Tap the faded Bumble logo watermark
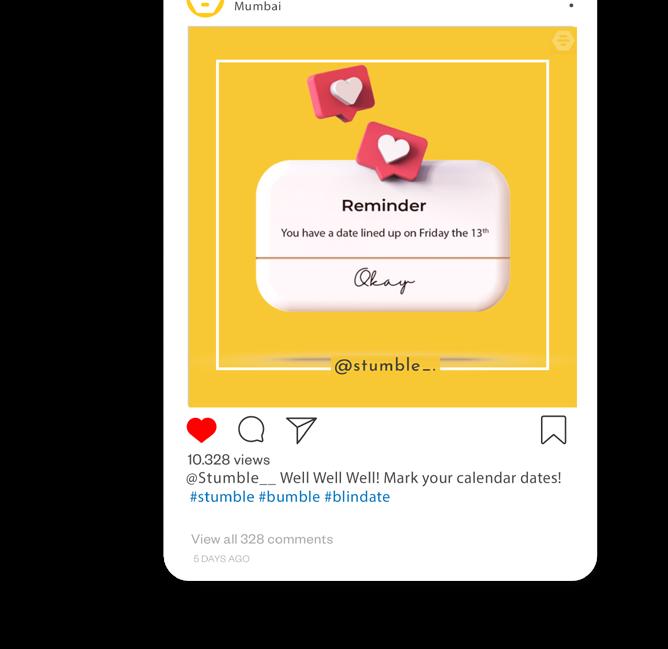This screenshot has width=668, height=649. pyautogui.click(x=563, y=40)
